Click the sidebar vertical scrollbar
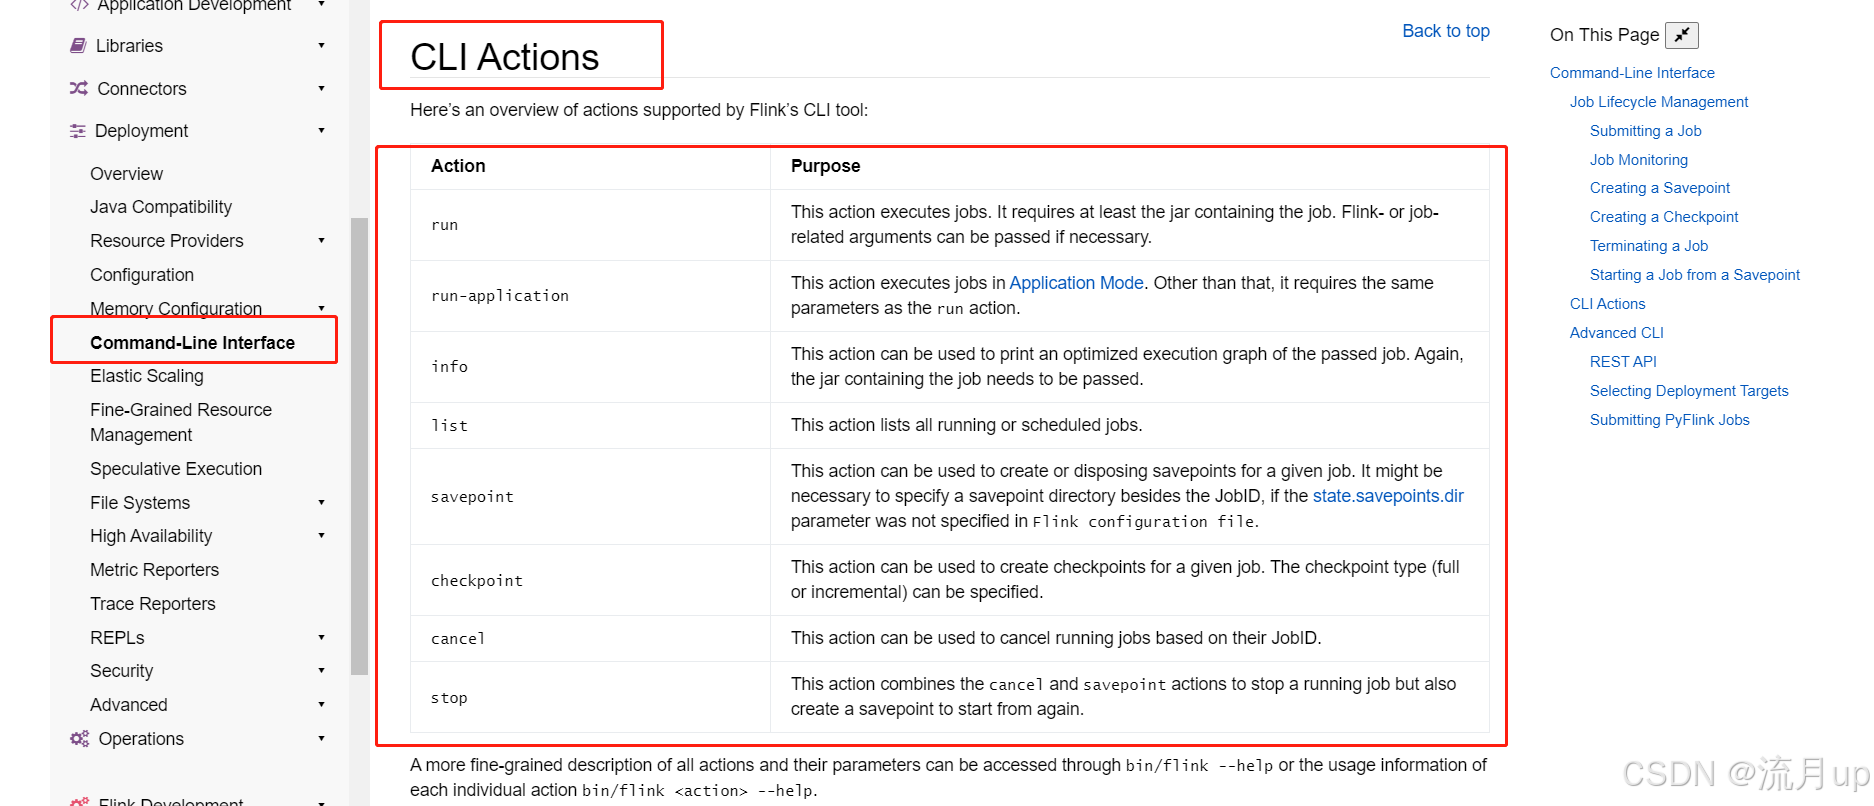1874x806 pixels. (x=359, y=446)
